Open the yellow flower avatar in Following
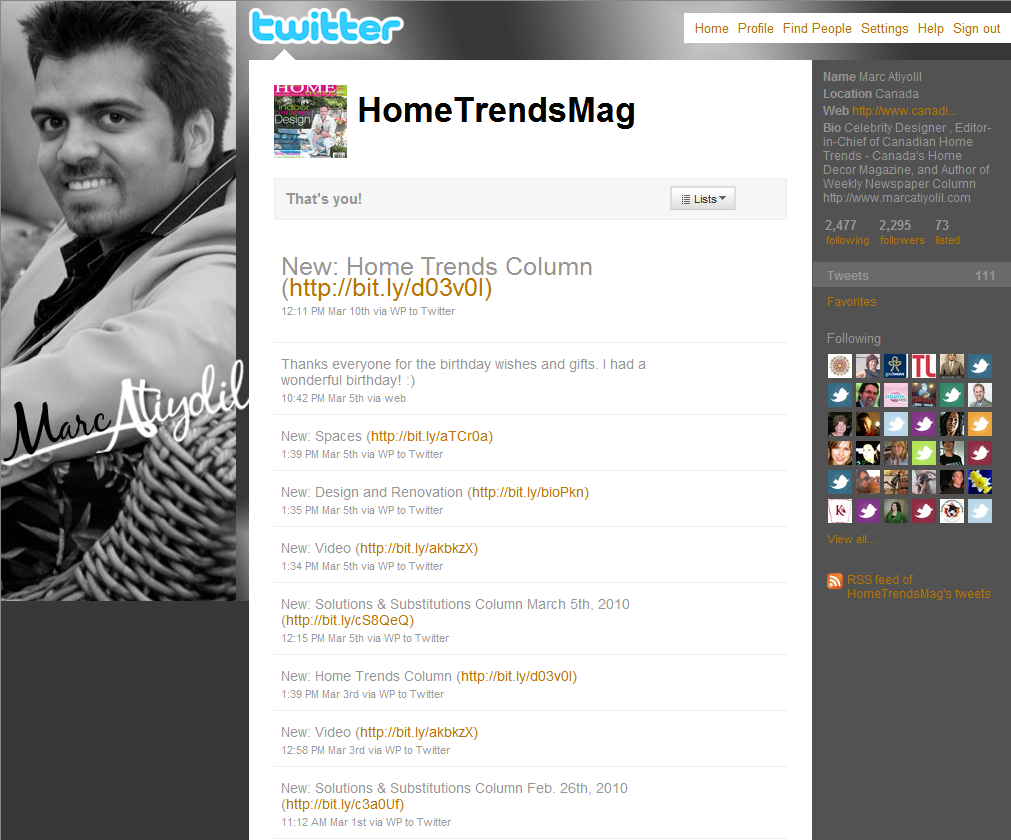The width and height of the screenshot is (1011, 840). (979, 482)
